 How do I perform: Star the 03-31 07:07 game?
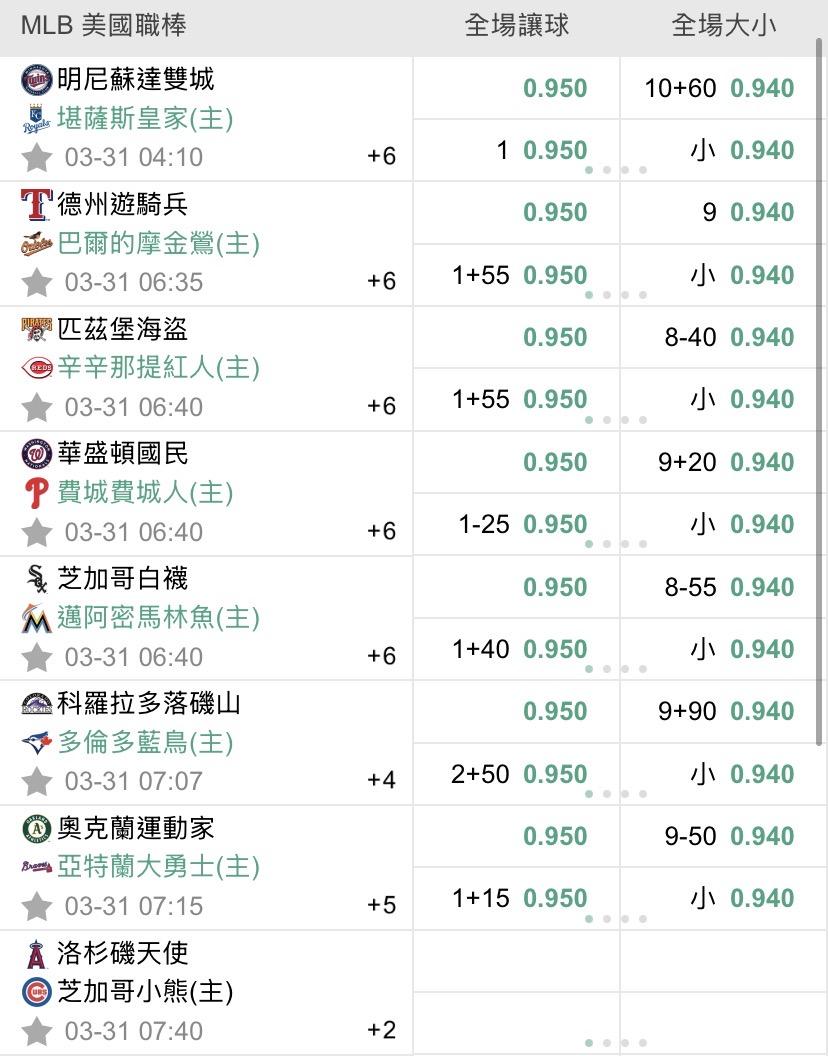tap(37, 781)
